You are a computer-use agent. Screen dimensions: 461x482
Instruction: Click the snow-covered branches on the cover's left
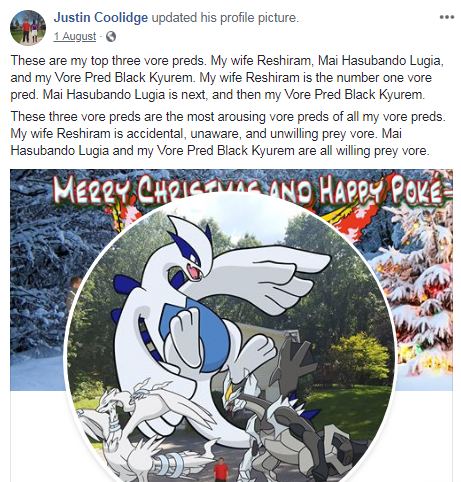tap(42, 260)
